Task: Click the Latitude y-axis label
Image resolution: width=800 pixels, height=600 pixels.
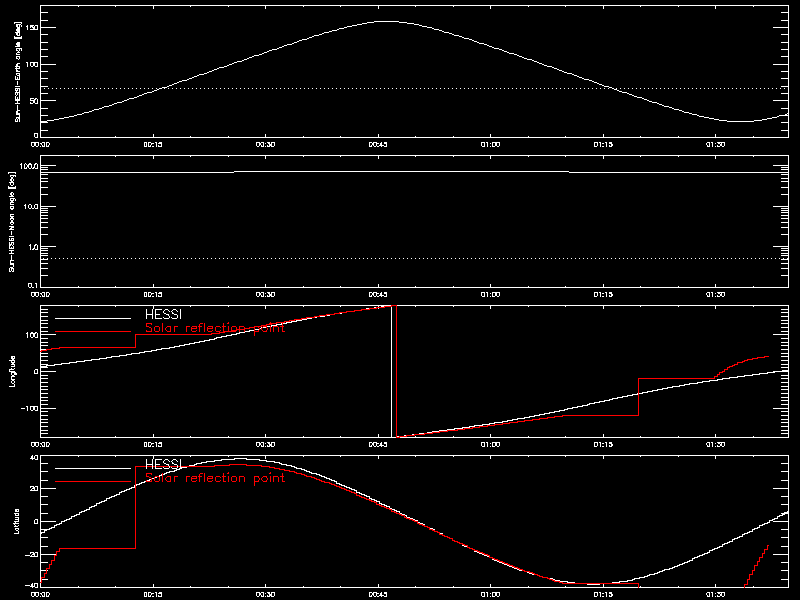Action: pos(16,521)
